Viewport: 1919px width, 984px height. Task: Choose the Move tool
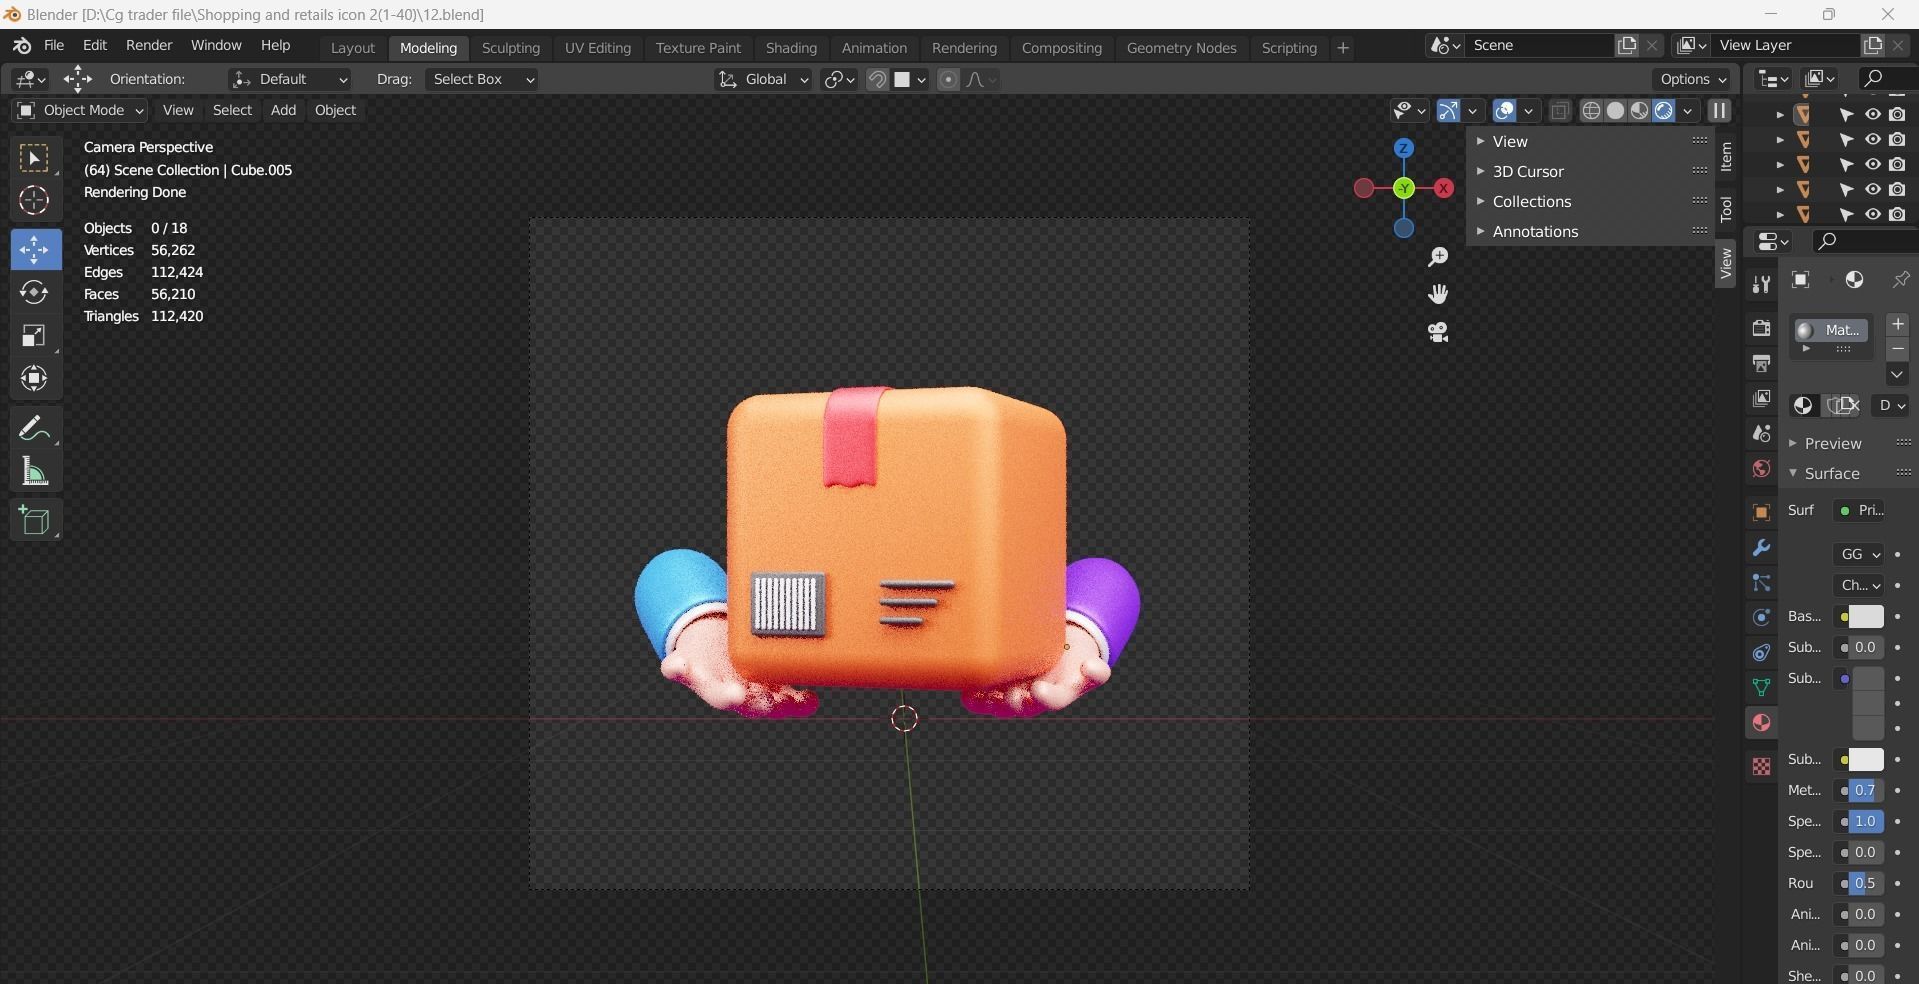tap(35, 249)
